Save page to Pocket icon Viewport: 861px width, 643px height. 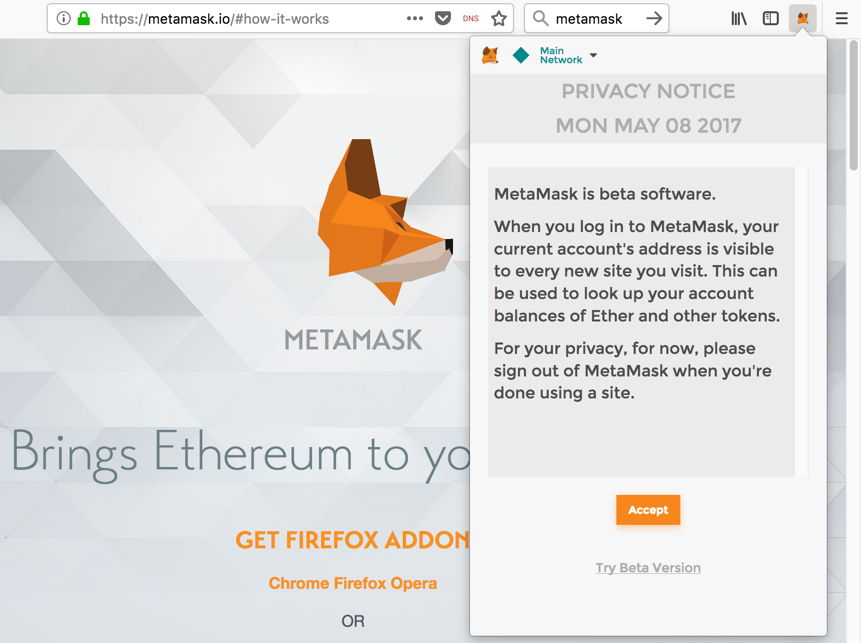[443, 19]
